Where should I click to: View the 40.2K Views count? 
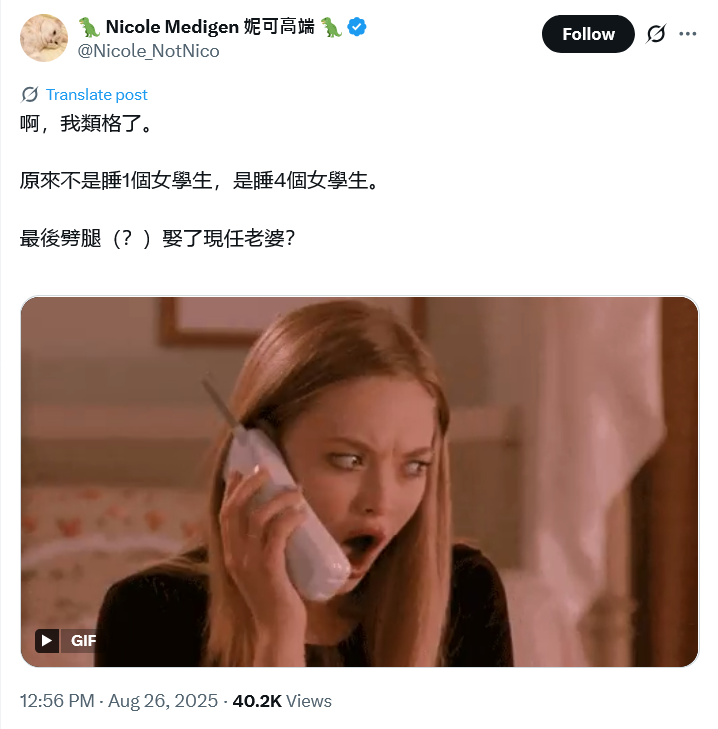pos(282,701)
